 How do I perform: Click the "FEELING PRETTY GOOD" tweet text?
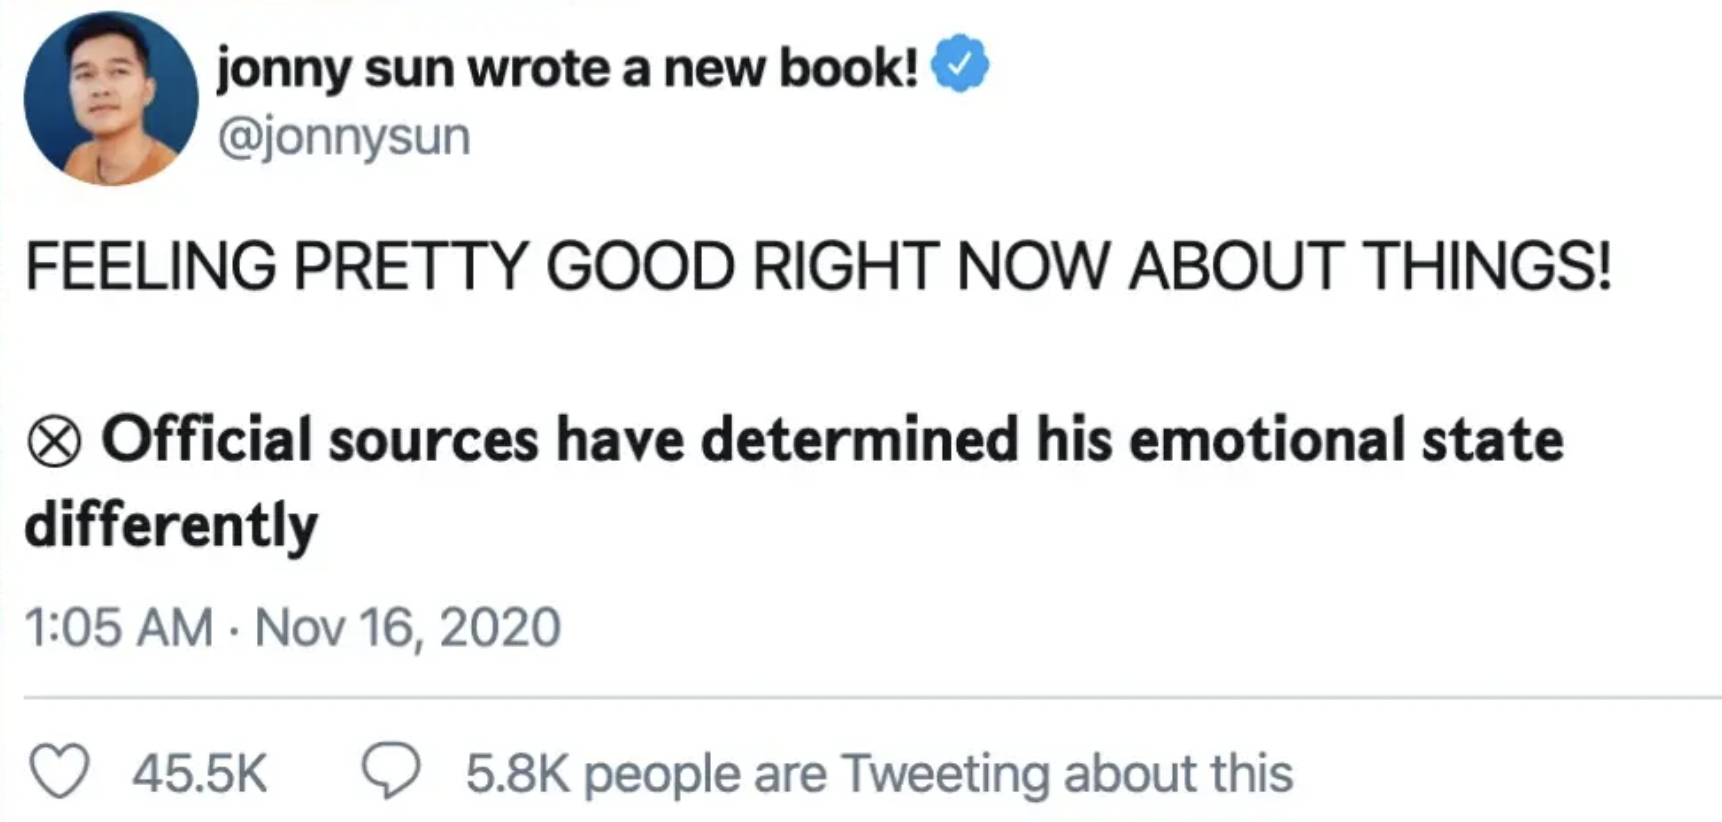[x=380, y=266]
